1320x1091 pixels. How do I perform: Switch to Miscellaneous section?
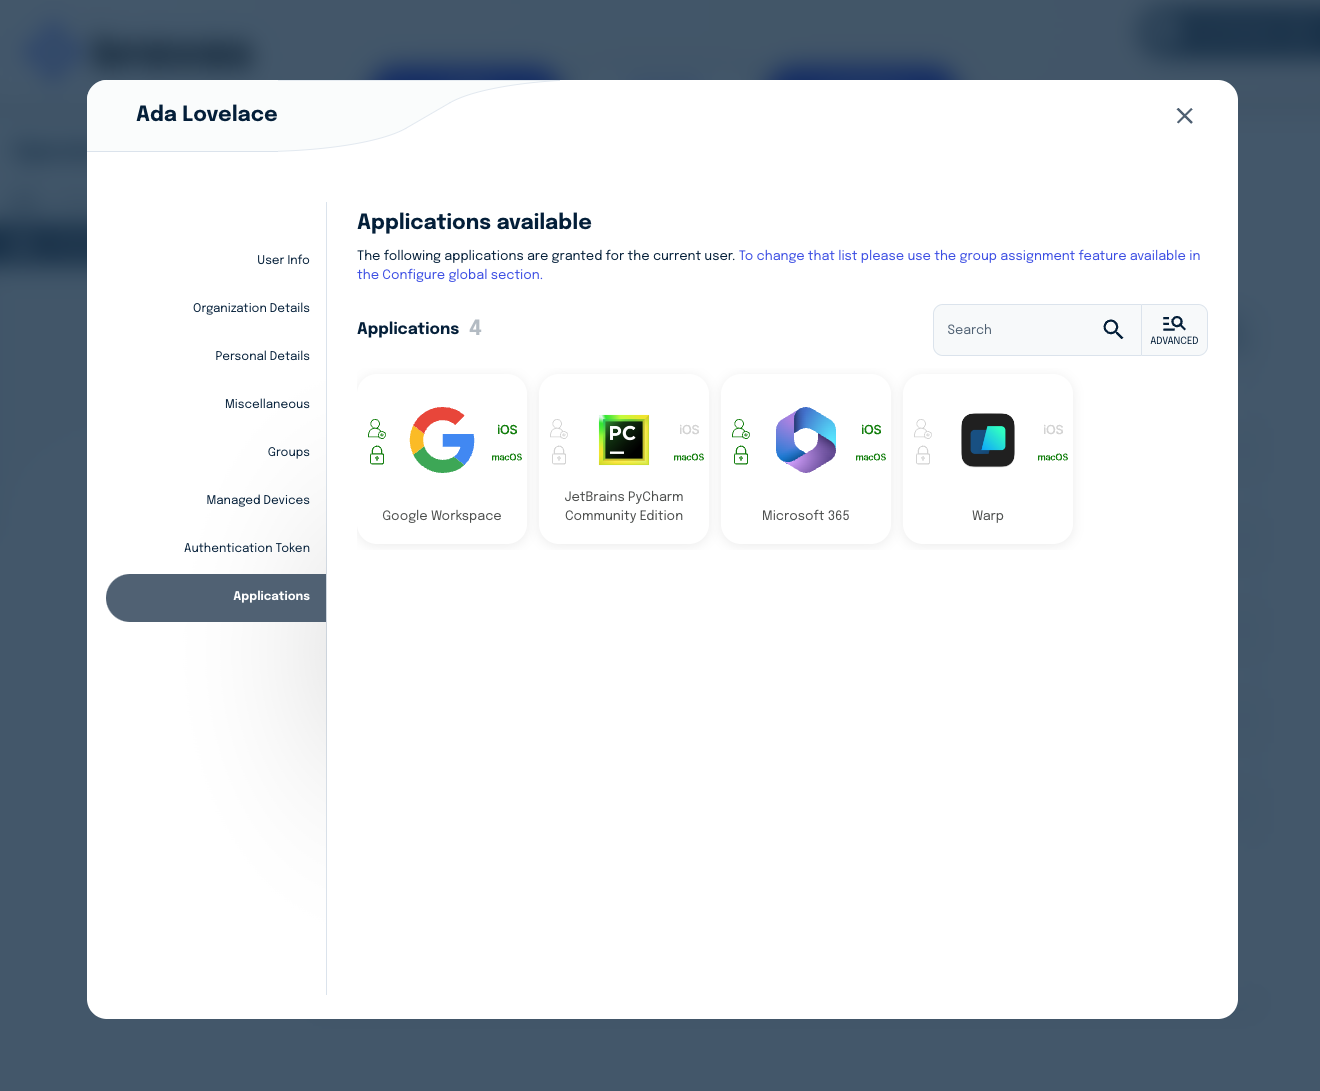click(x=267, y=404)
